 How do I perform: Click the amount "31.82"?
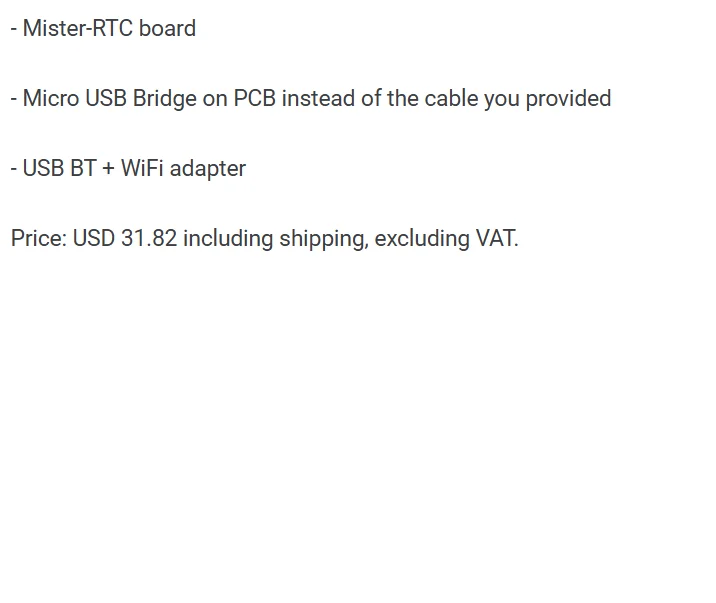click(x=148, y=239)
